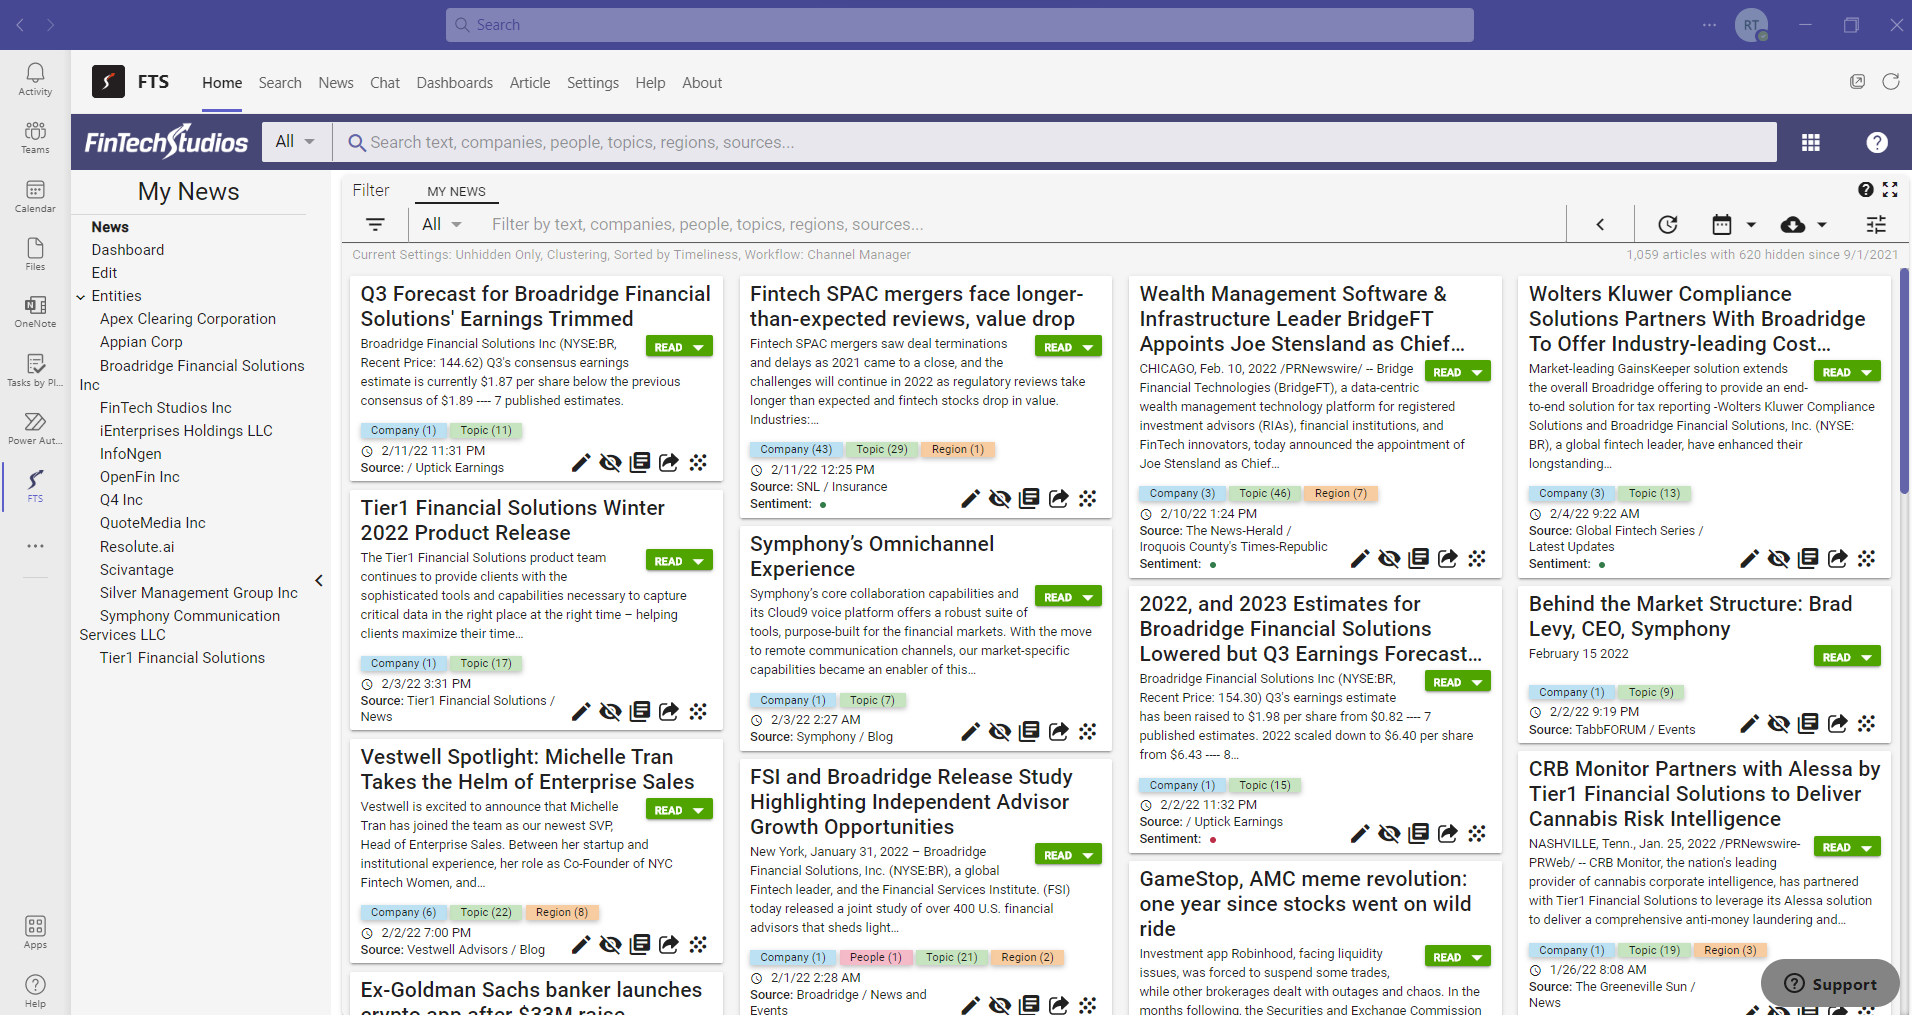
Task: Hide the Wolters Kluwer Compliance article
Action: tap(1778, 558)
